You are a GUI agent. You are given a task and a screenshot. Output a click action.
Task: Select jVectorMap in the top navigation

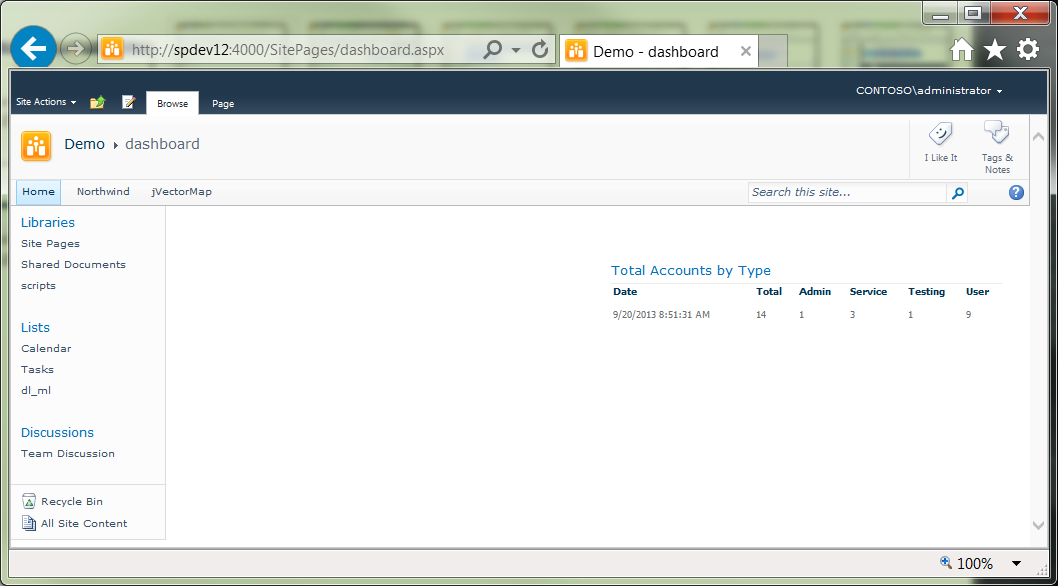(182, 192)
